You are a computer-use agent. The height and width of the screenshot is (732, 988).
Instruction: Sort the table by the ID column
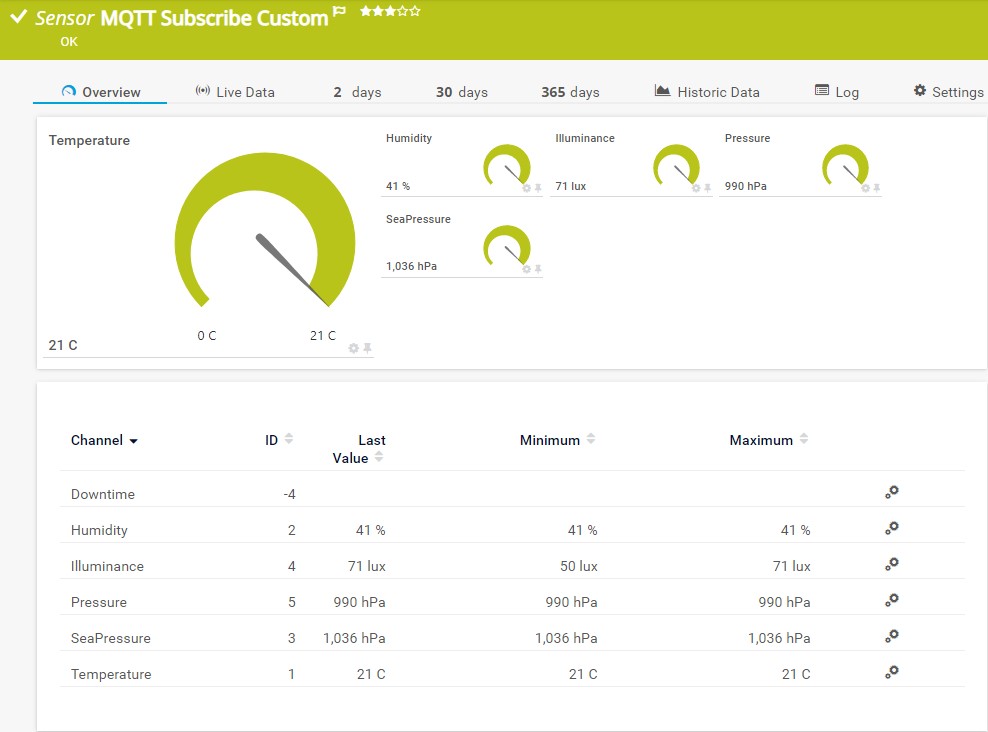pyautogui.click(x=290, y=437)
